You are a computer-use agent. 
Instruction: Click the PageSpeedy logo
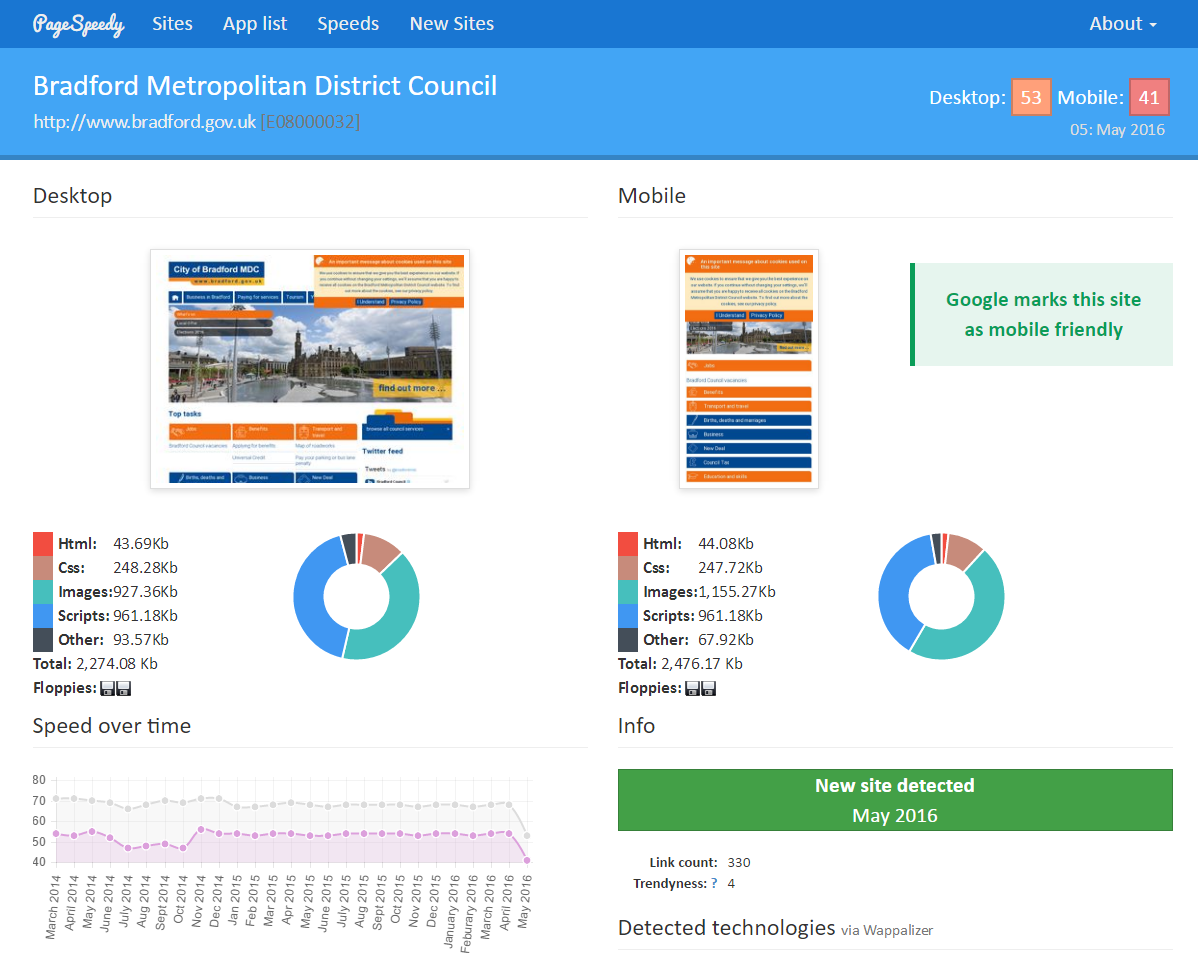pyautogui.click(x=78, y=24)
